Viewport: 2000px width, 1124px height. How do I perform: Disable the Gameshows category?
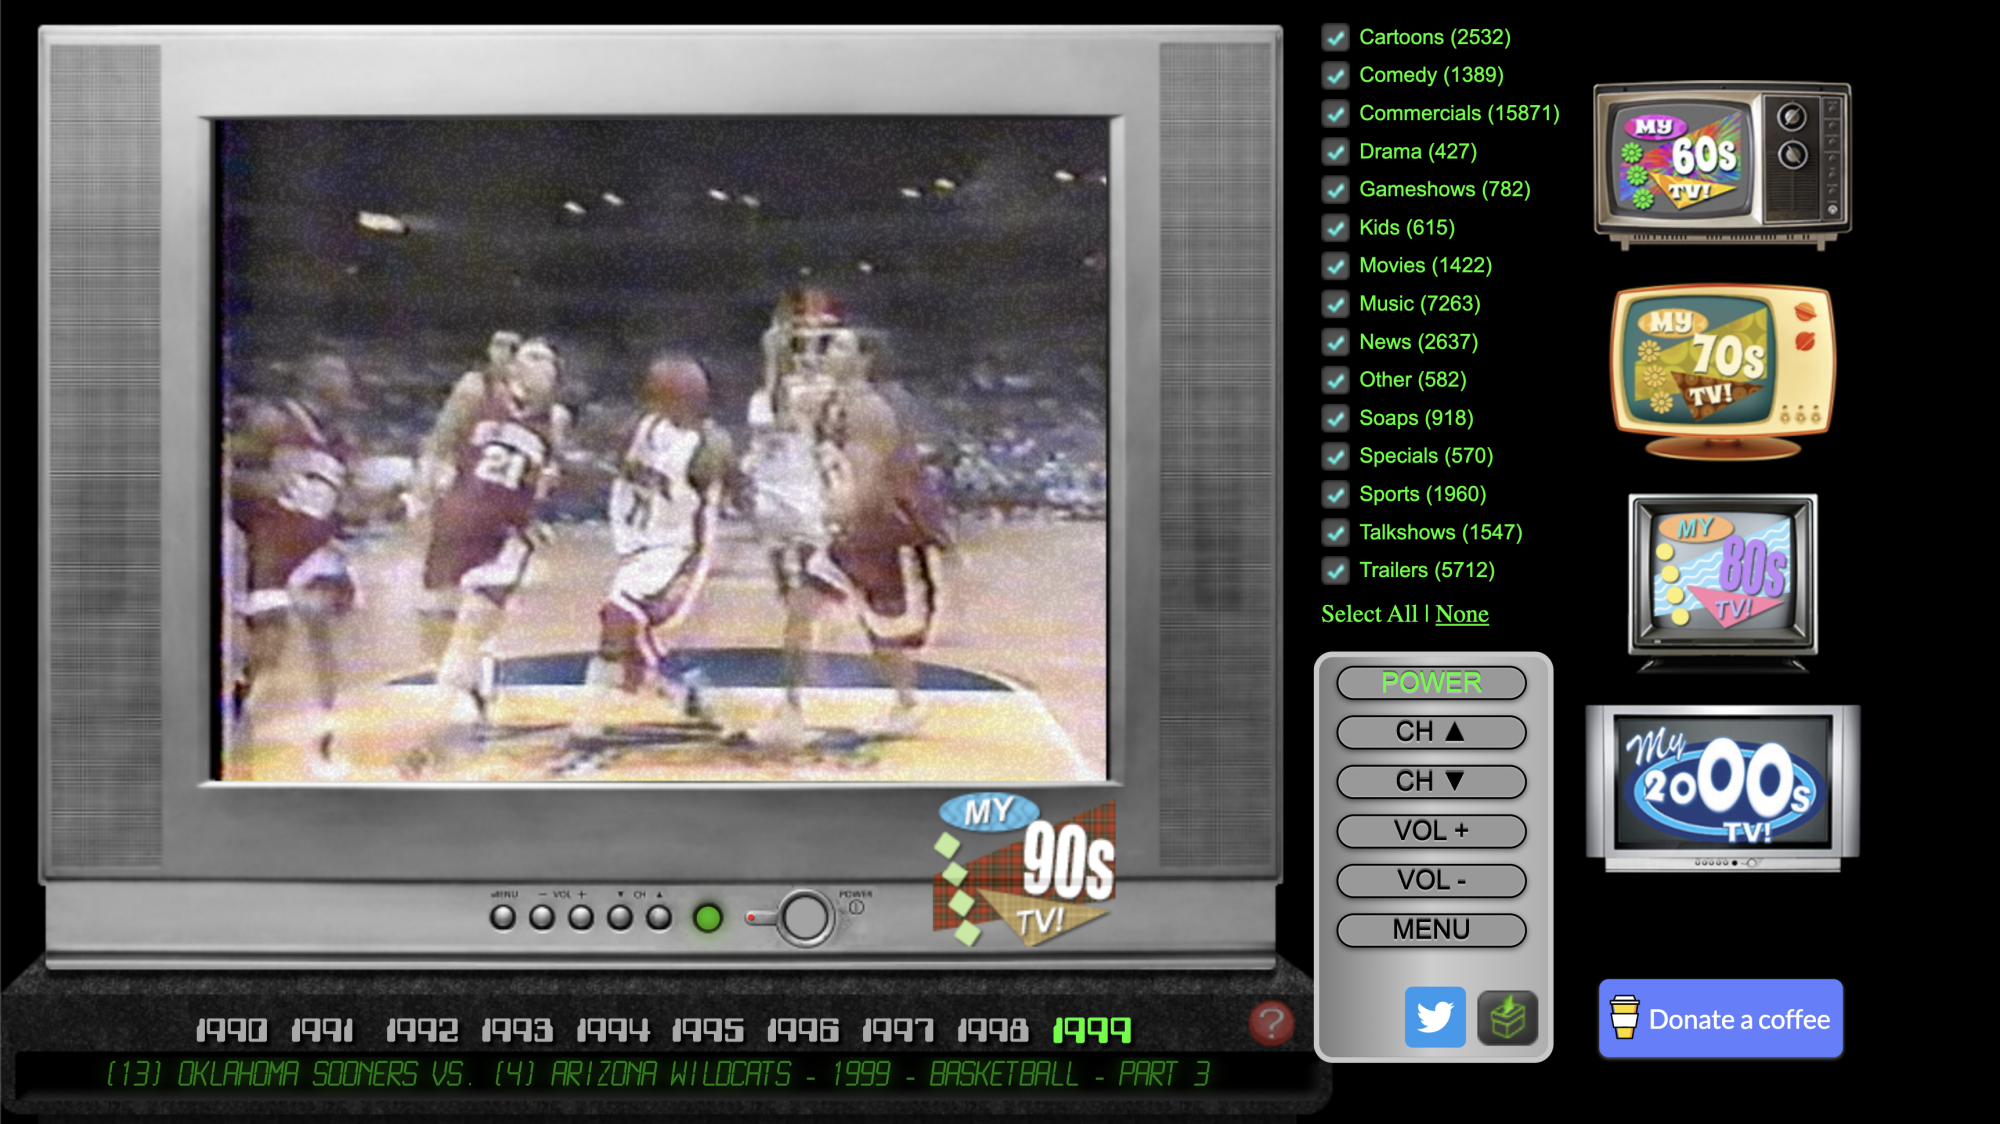coord(1335,189)
